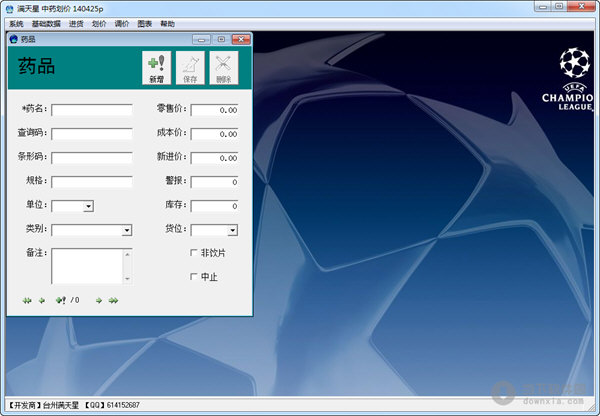The height and width of the screenshot is (416, 600).
Task: Focus the 药名 input field
Action: 92,110
